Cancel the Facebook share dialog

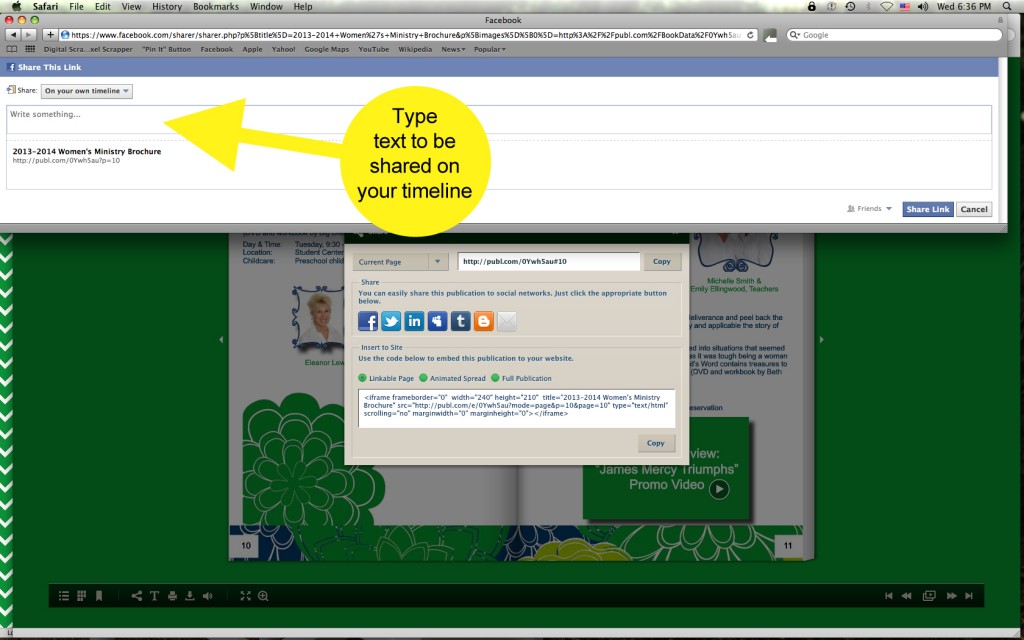click(x=974, y=209)
